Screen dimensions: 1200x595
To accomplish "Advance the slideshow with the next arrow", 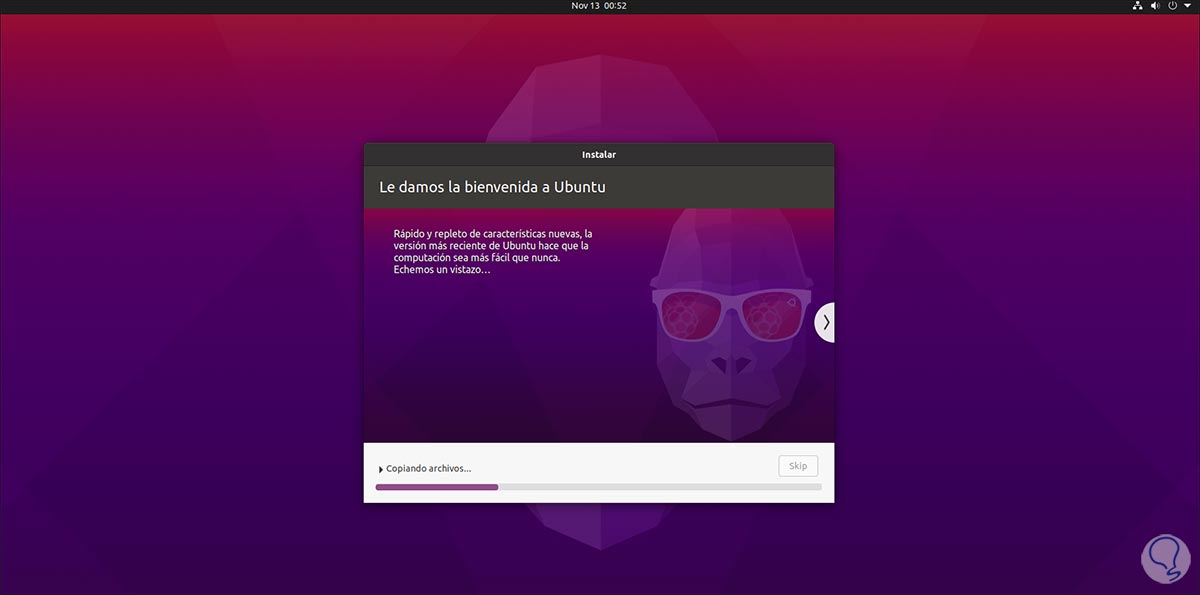I will click(x=825, y=322).
